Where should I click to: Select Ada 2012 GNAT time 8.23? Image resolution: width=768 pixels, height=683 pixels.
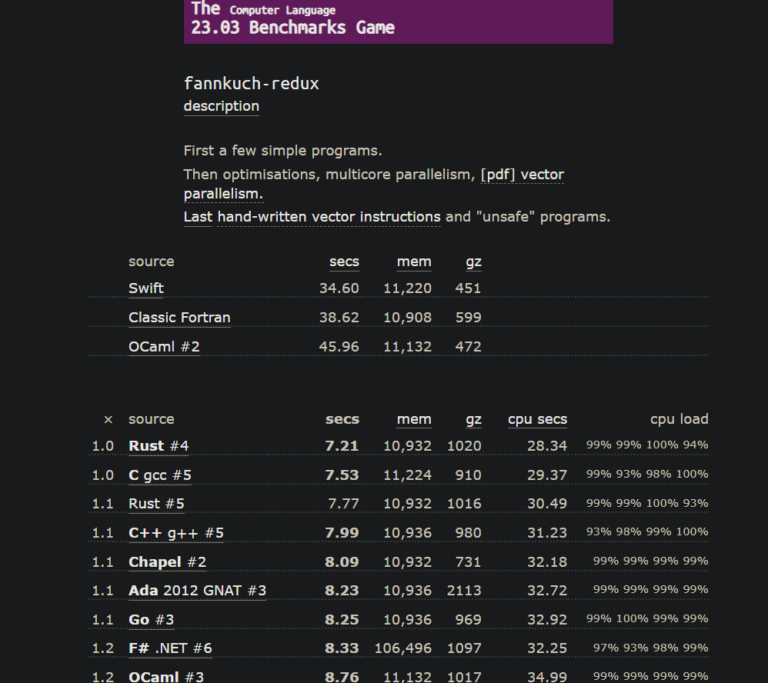coord(342,590)
